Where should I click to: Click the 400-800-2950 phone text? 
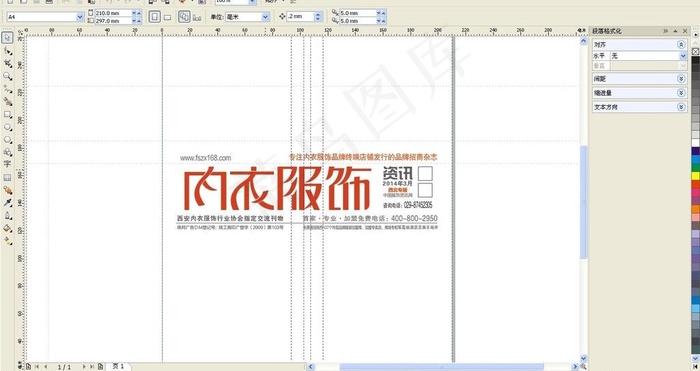coord(414,218)
